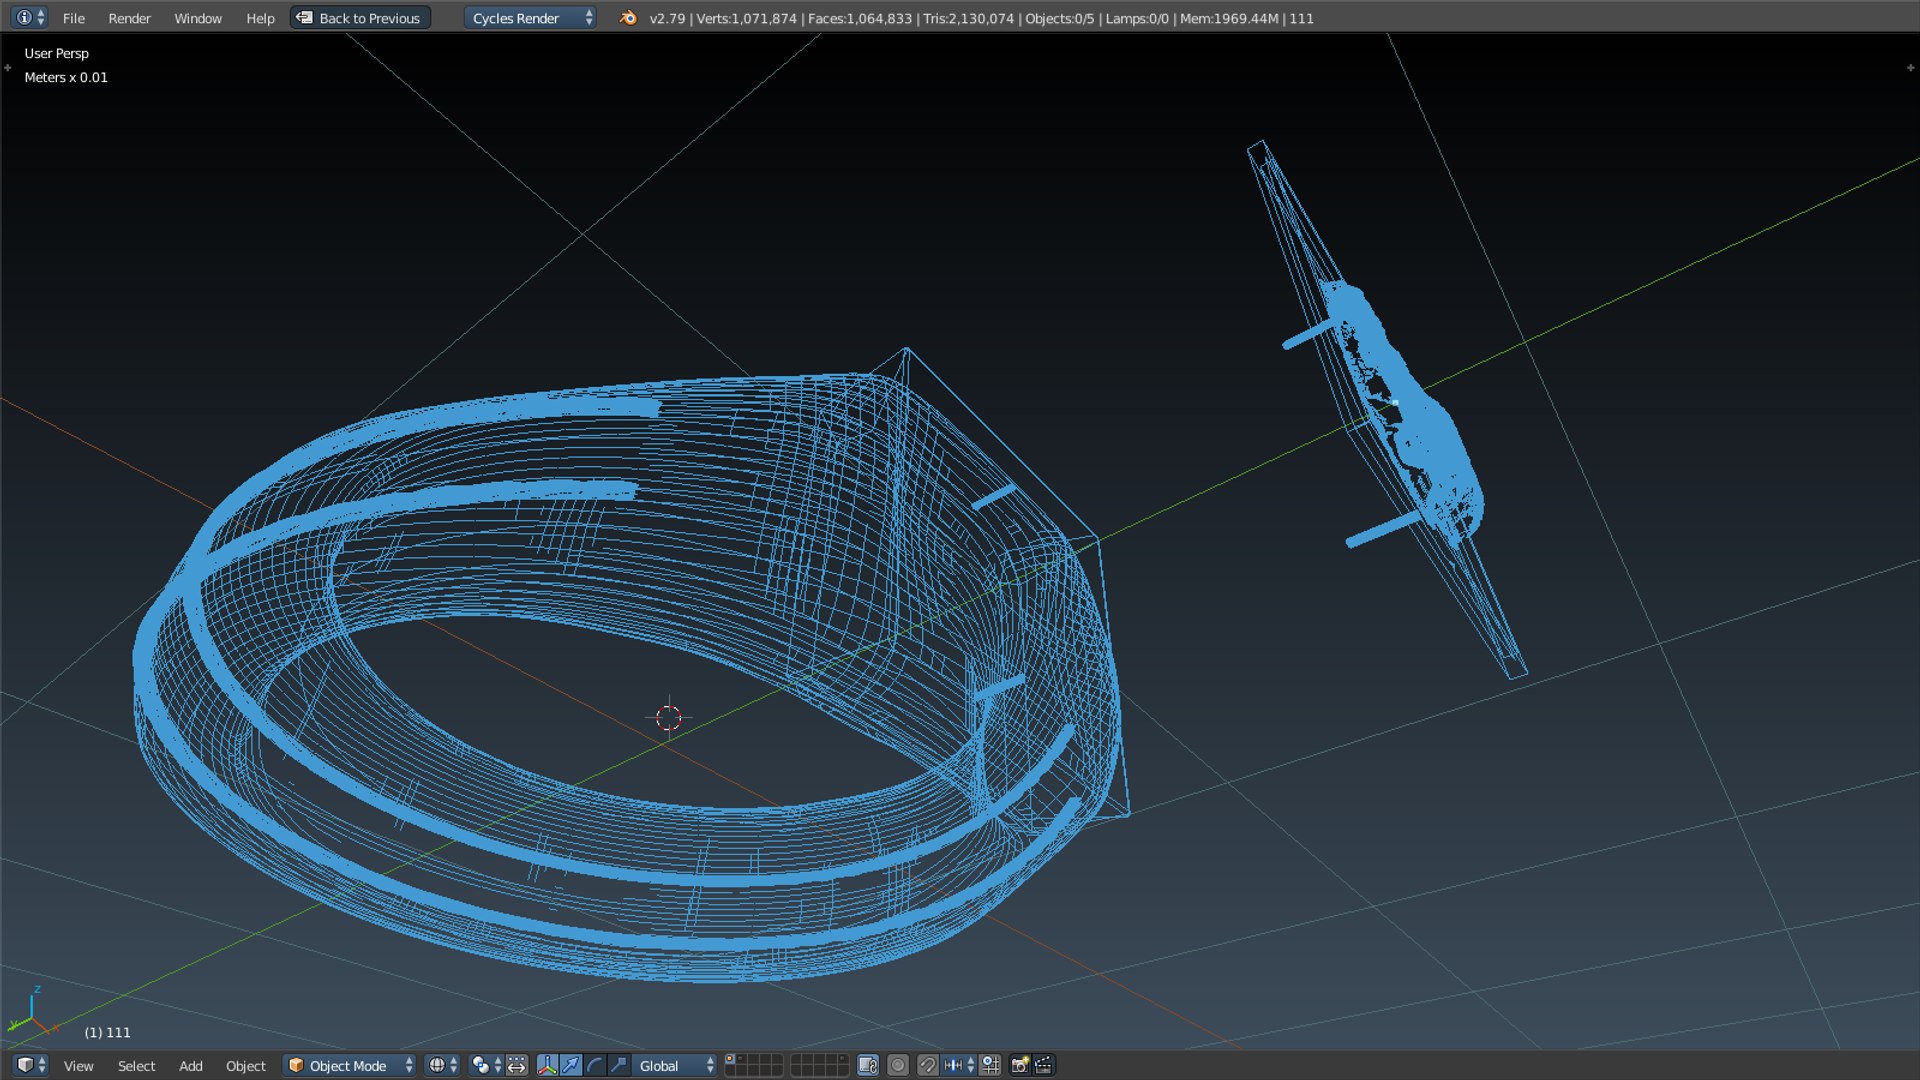Click the Mem:1969.44M readout
The width and height of the screenshot is (1920, 1080).
click(x=1229, y=18)
